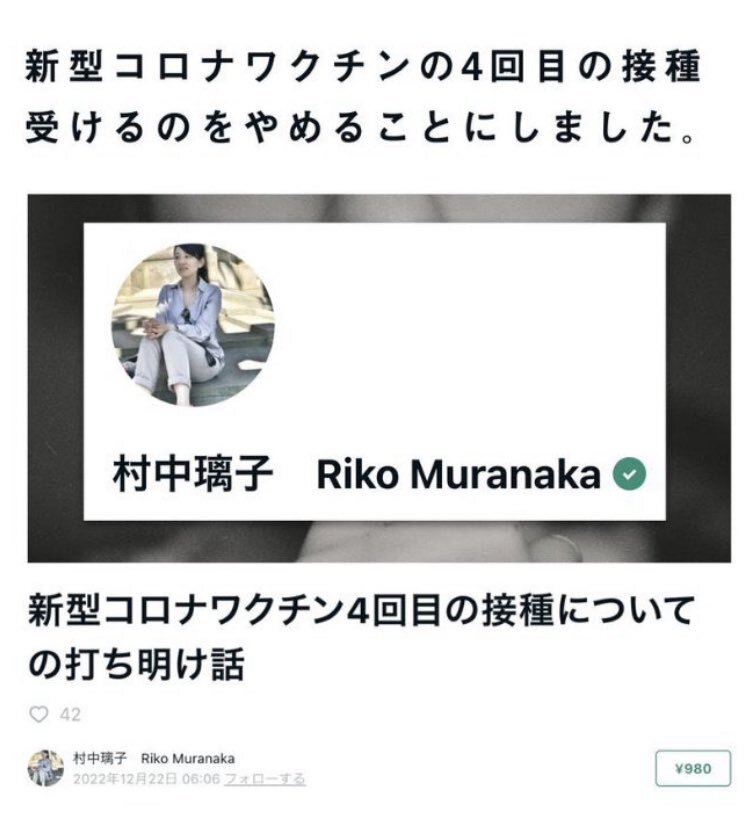Click small Riko Muranaka text beside the avatar
Screen dimensions: 750x826
click(188, 759)
